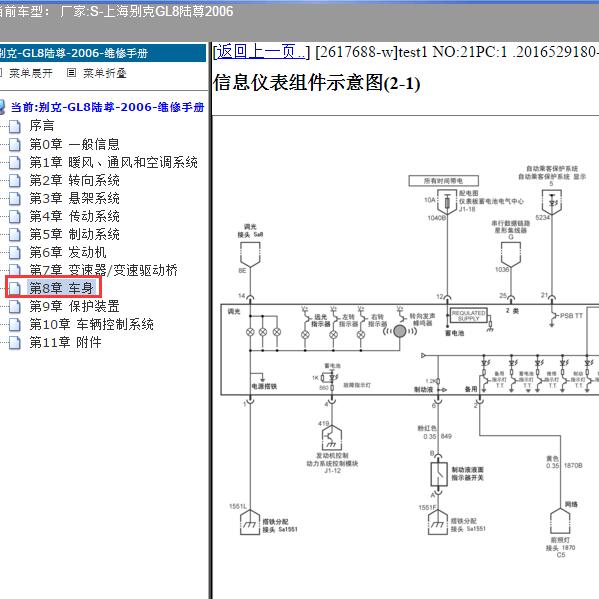This screenshot has width=599, height=599.
Task: Select 第11章 附件 chapter
Action: [65, 342]
